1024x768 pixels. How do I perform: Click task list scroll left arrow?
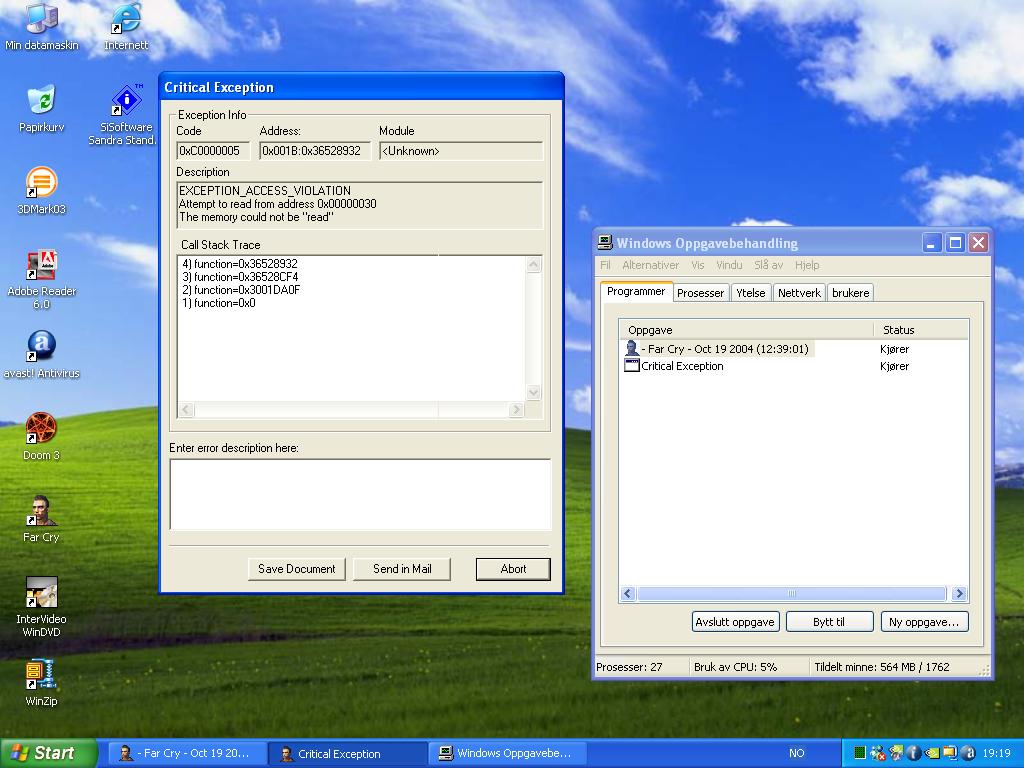[628, 594]
